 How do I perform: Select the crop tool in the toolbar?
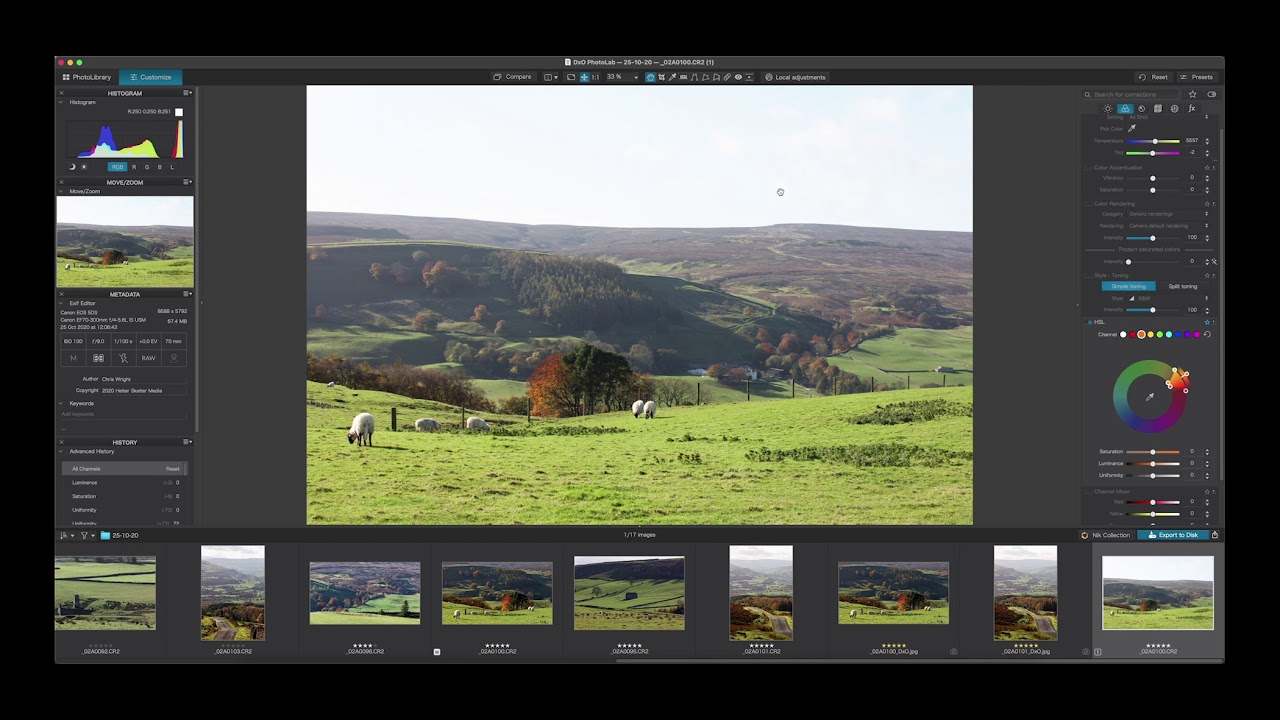point(661,77)
